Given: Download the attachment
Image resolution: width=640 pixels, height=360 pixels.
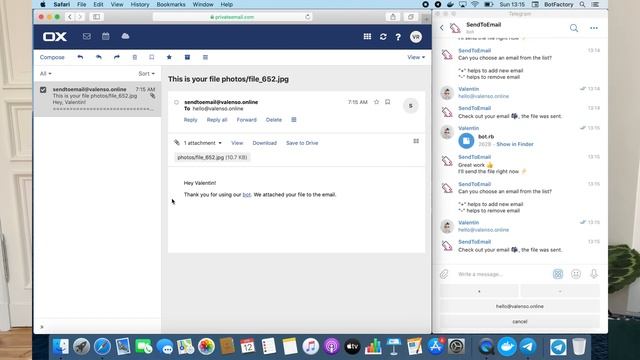Looking at the screenshot, I should [264, 143].
